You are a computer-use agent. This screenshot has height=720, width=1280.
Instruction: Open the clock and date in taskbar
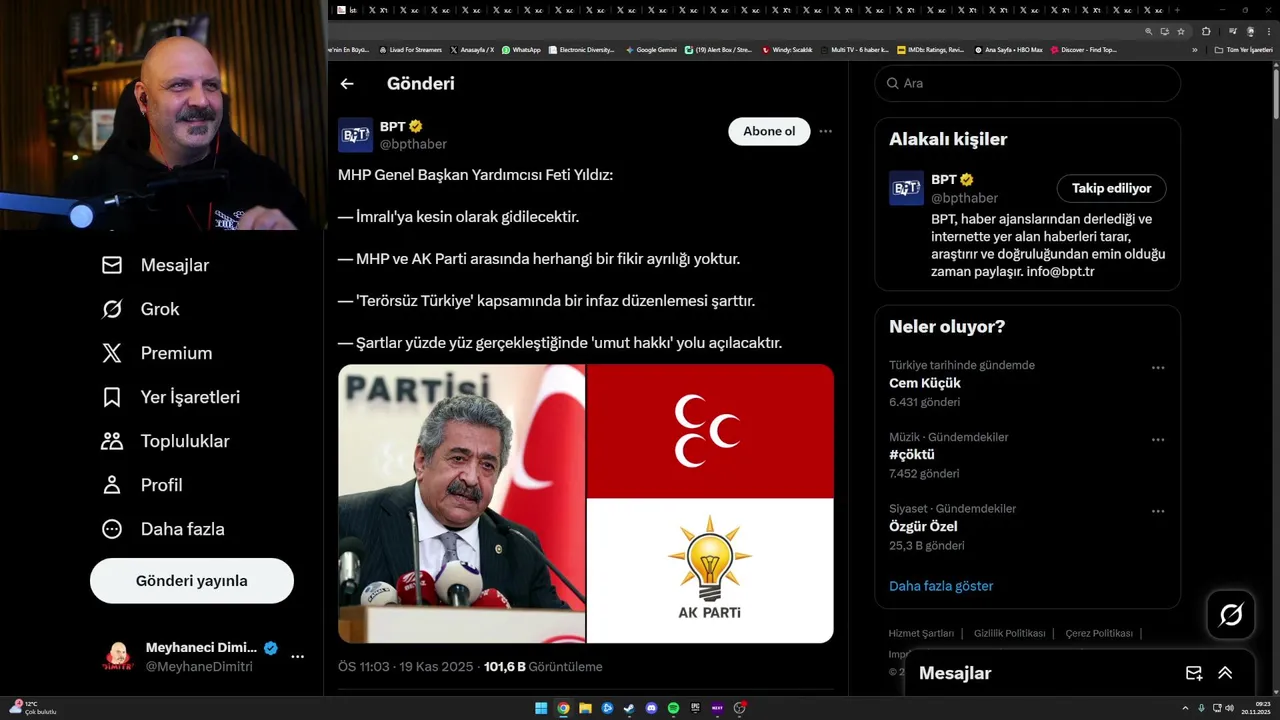pyautogui.click(x=1256, y=708)
